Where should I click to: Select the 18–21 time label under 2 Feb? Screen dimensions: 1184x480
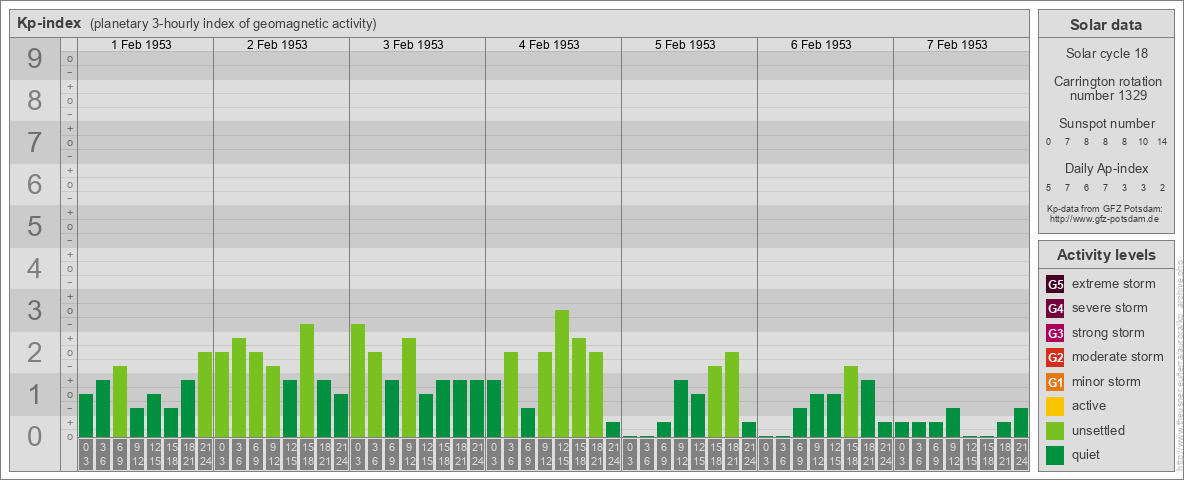click(324, 455)
